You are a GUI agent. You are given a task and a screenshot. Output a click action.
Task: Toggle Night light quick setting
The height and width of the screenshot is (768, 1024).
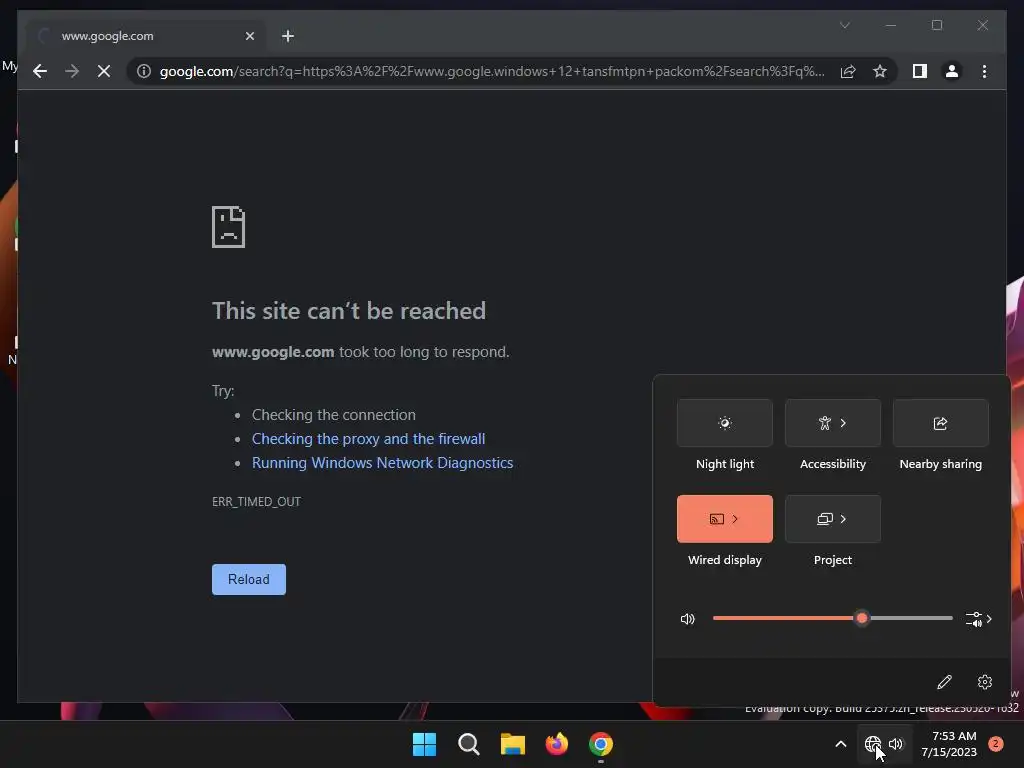[x=725, y=423]
